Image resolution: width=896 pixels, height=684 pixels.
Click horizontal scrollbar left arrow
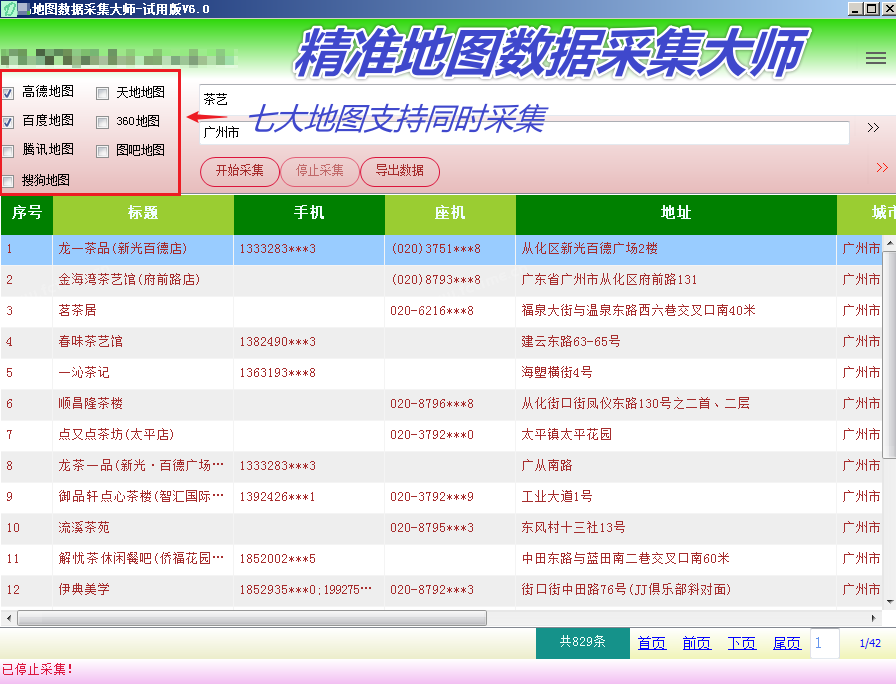click(8, 618)
